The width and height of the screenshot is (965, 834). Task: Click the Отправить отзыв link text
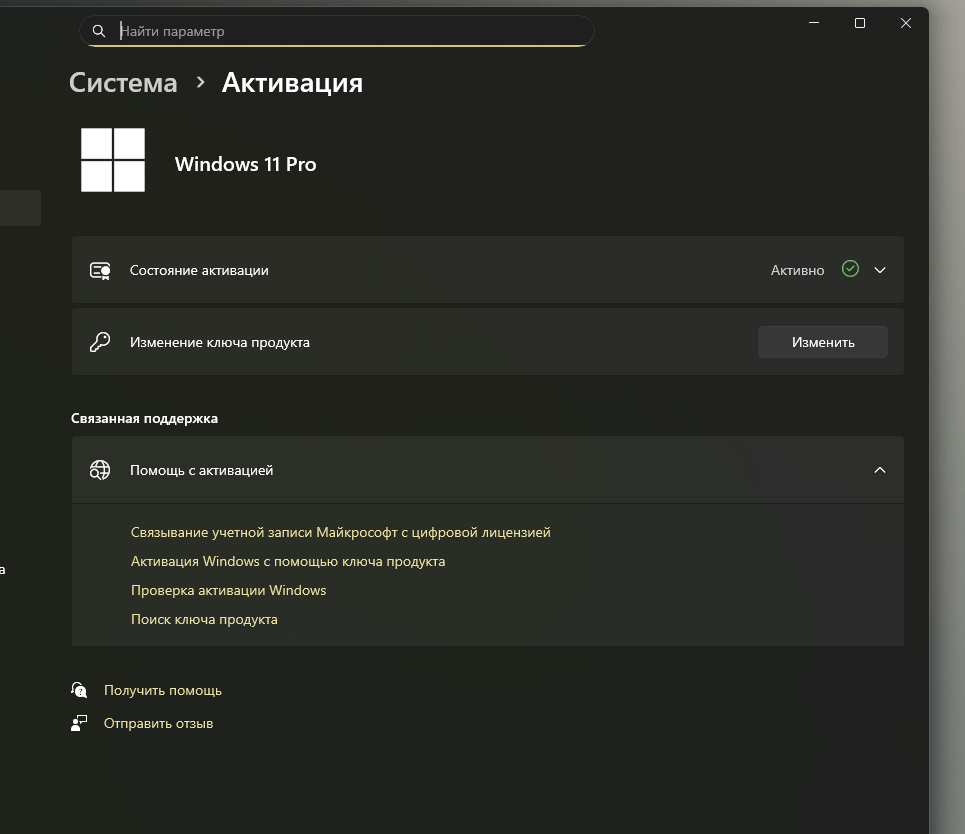point(158,723)
